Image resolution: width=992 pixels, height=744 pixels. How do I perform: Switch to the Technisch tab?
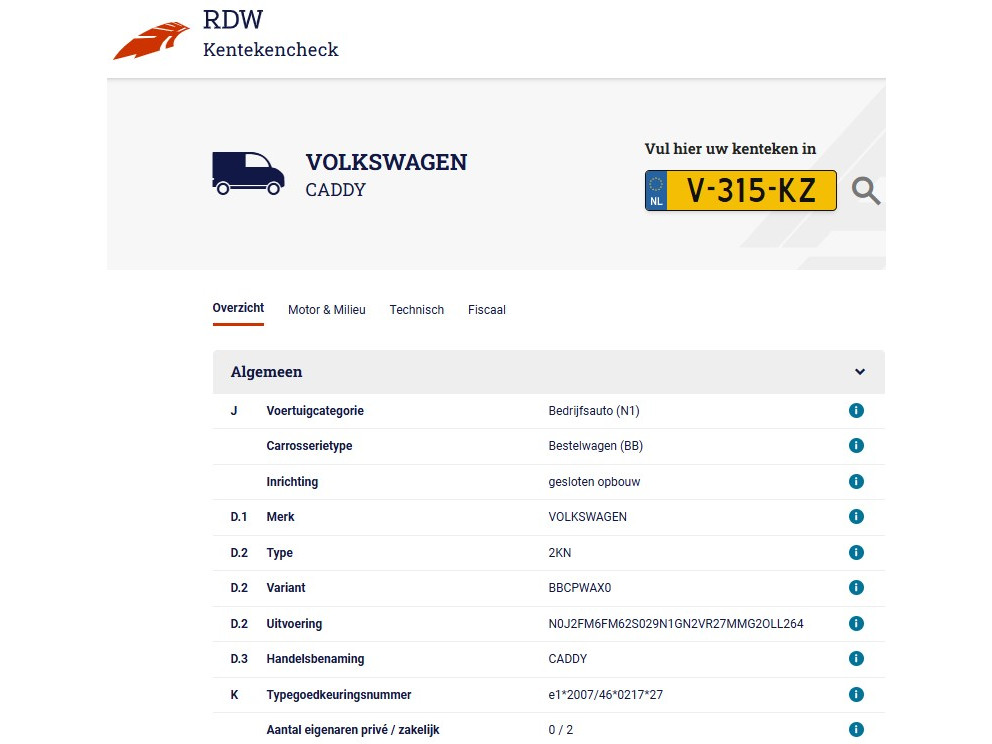(x=416, y=310)
